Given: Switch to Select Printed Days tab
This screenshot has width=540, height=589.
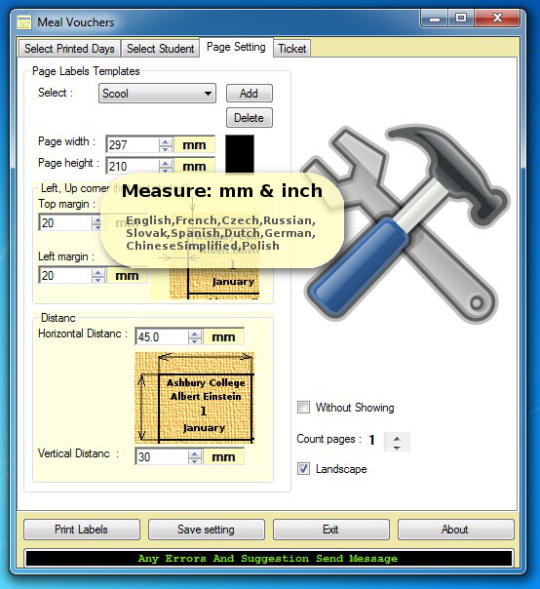Looking at the screenshot, I should pos(69,48).
